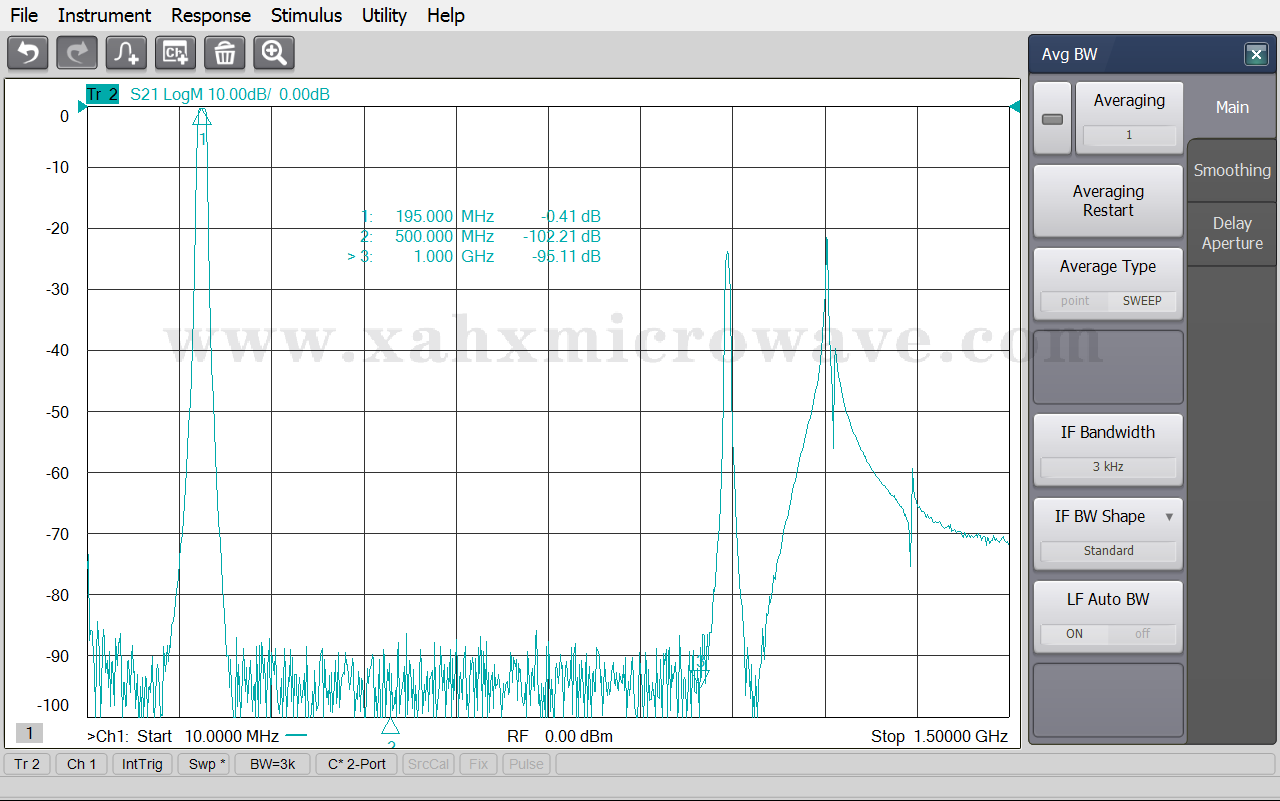Screen dimensions: 1280x801
Task: Close the Avg BW panel
Action: click(x=1256, y=55)
